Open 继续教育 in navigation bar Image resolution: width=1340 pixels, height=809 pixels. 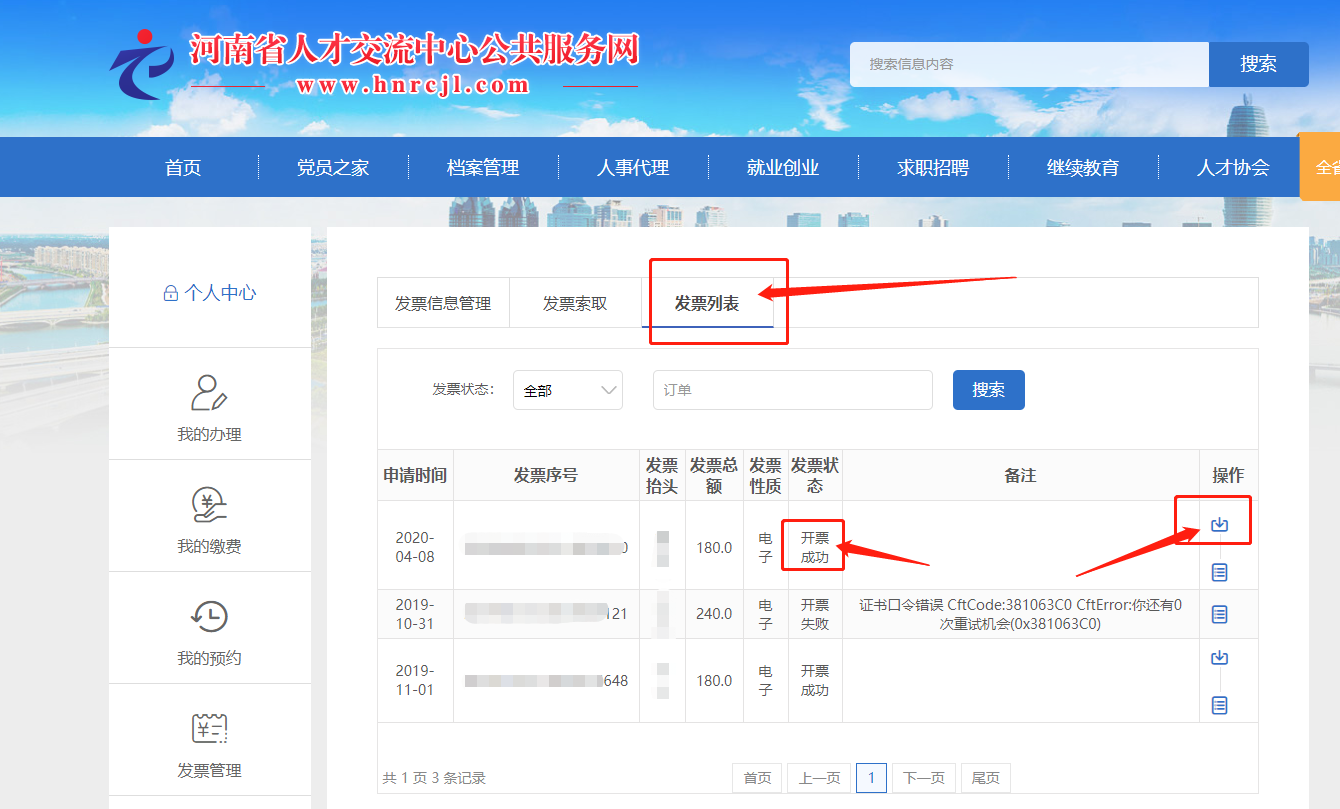coord(1083,167)
